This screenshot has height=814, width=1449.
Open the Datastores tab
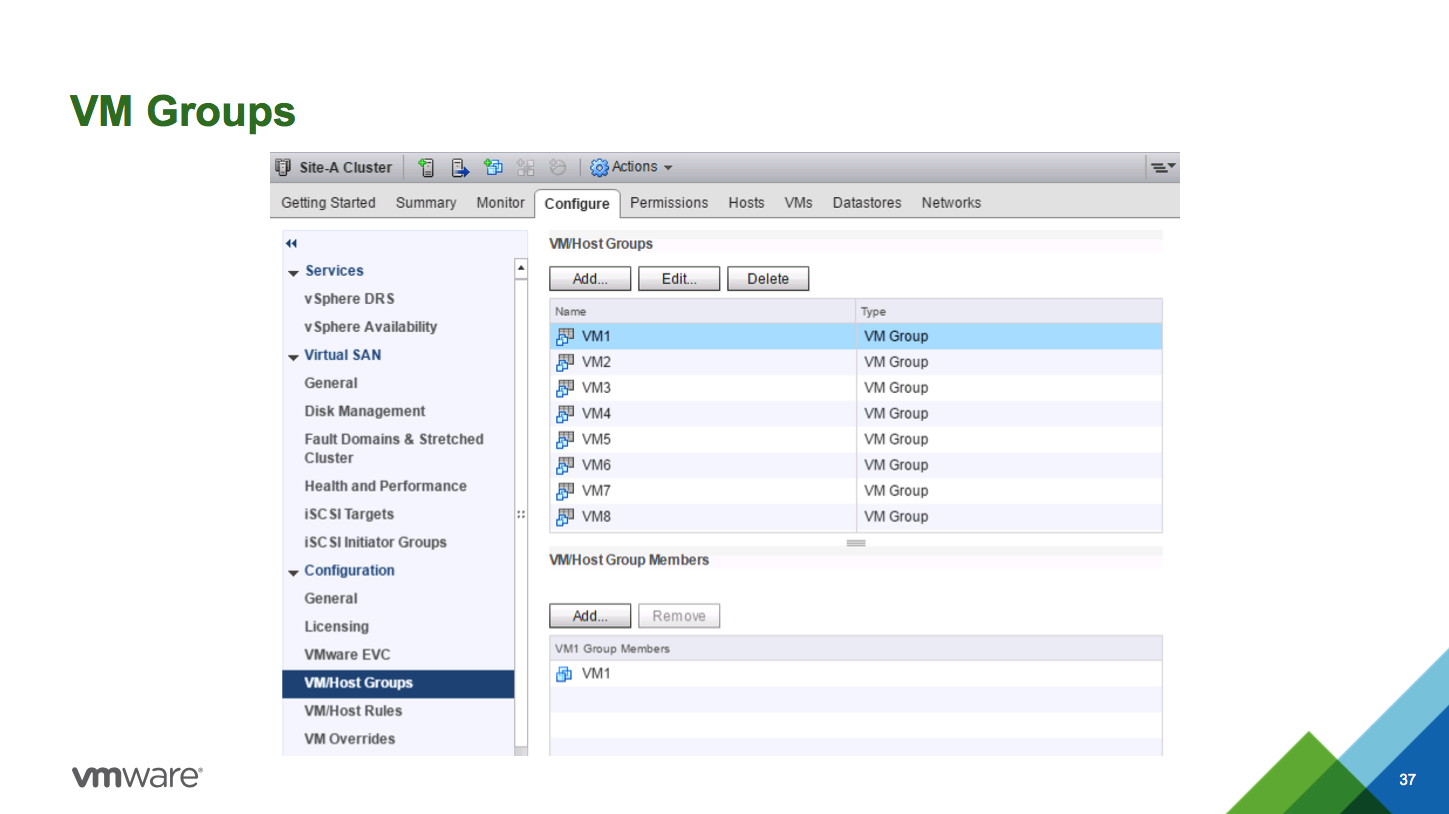tap(866, 203)
